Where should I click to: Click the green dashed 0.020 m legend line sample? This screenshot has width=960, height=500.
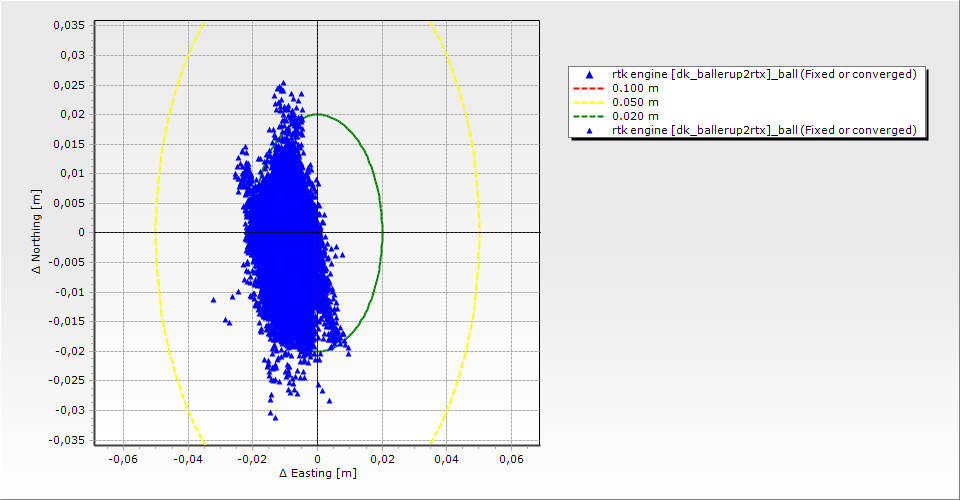point(588,116)
